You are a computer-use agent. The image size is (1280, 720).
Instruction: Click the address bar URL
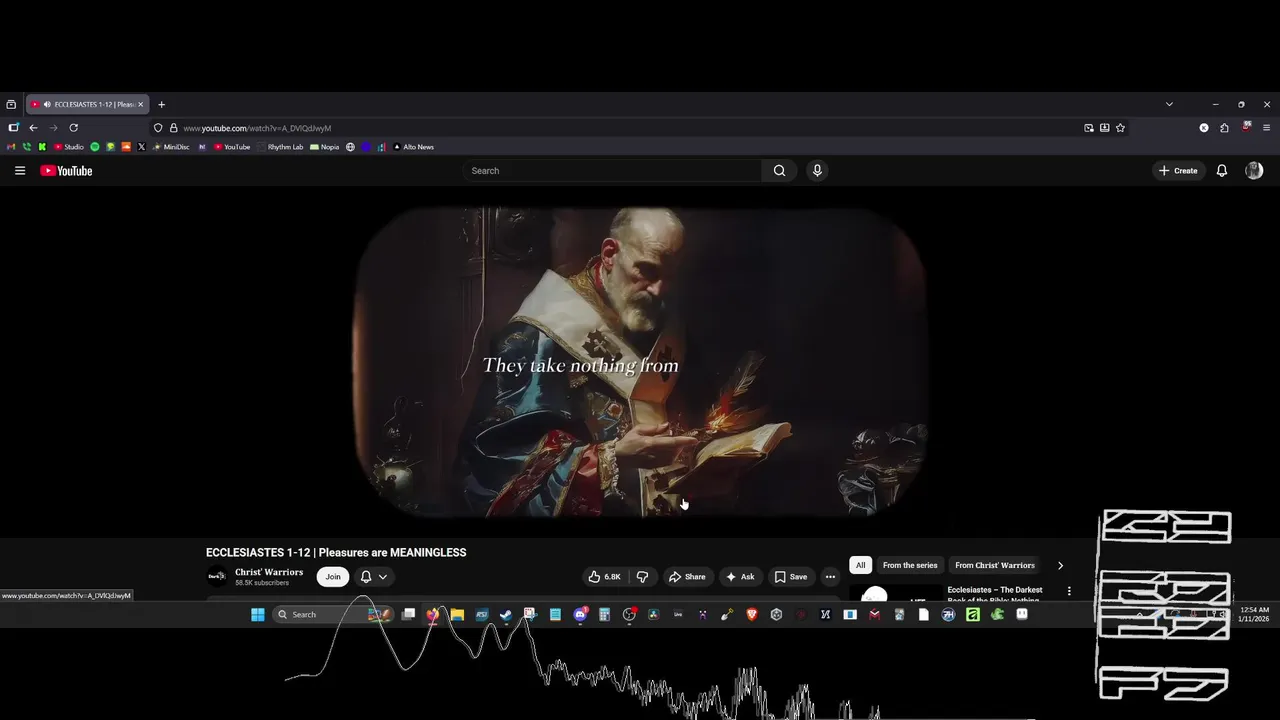coord(257,128)
